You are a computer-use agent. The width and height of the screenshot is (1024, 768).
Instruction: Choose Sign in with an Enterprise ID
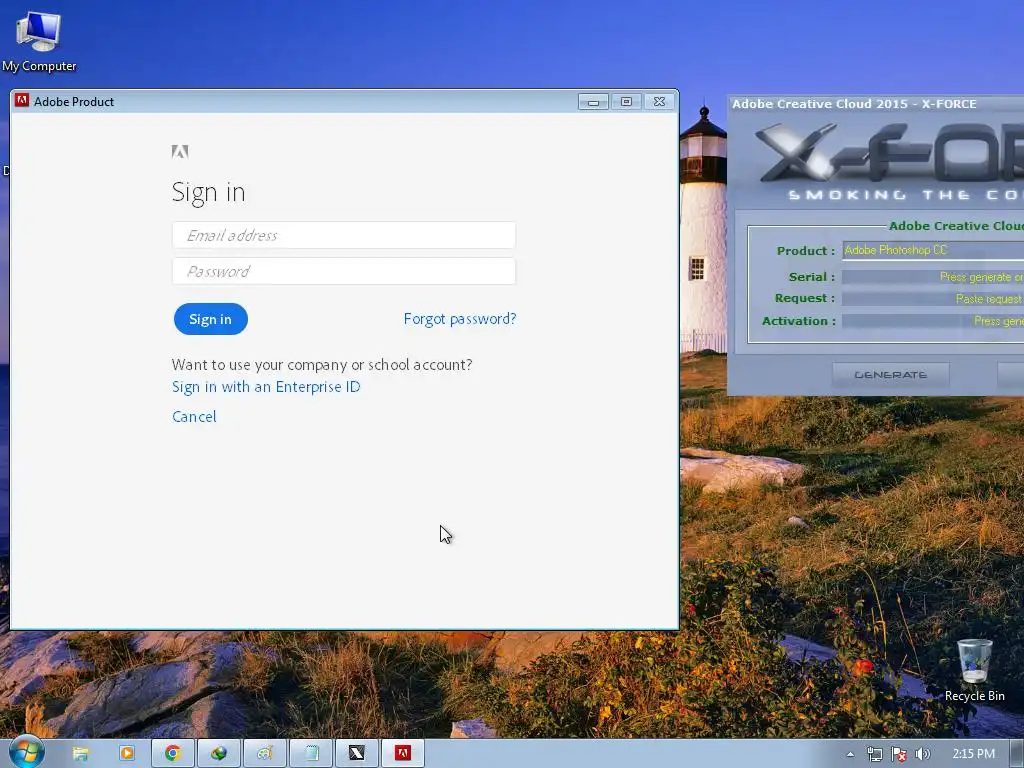coord(266,387)
